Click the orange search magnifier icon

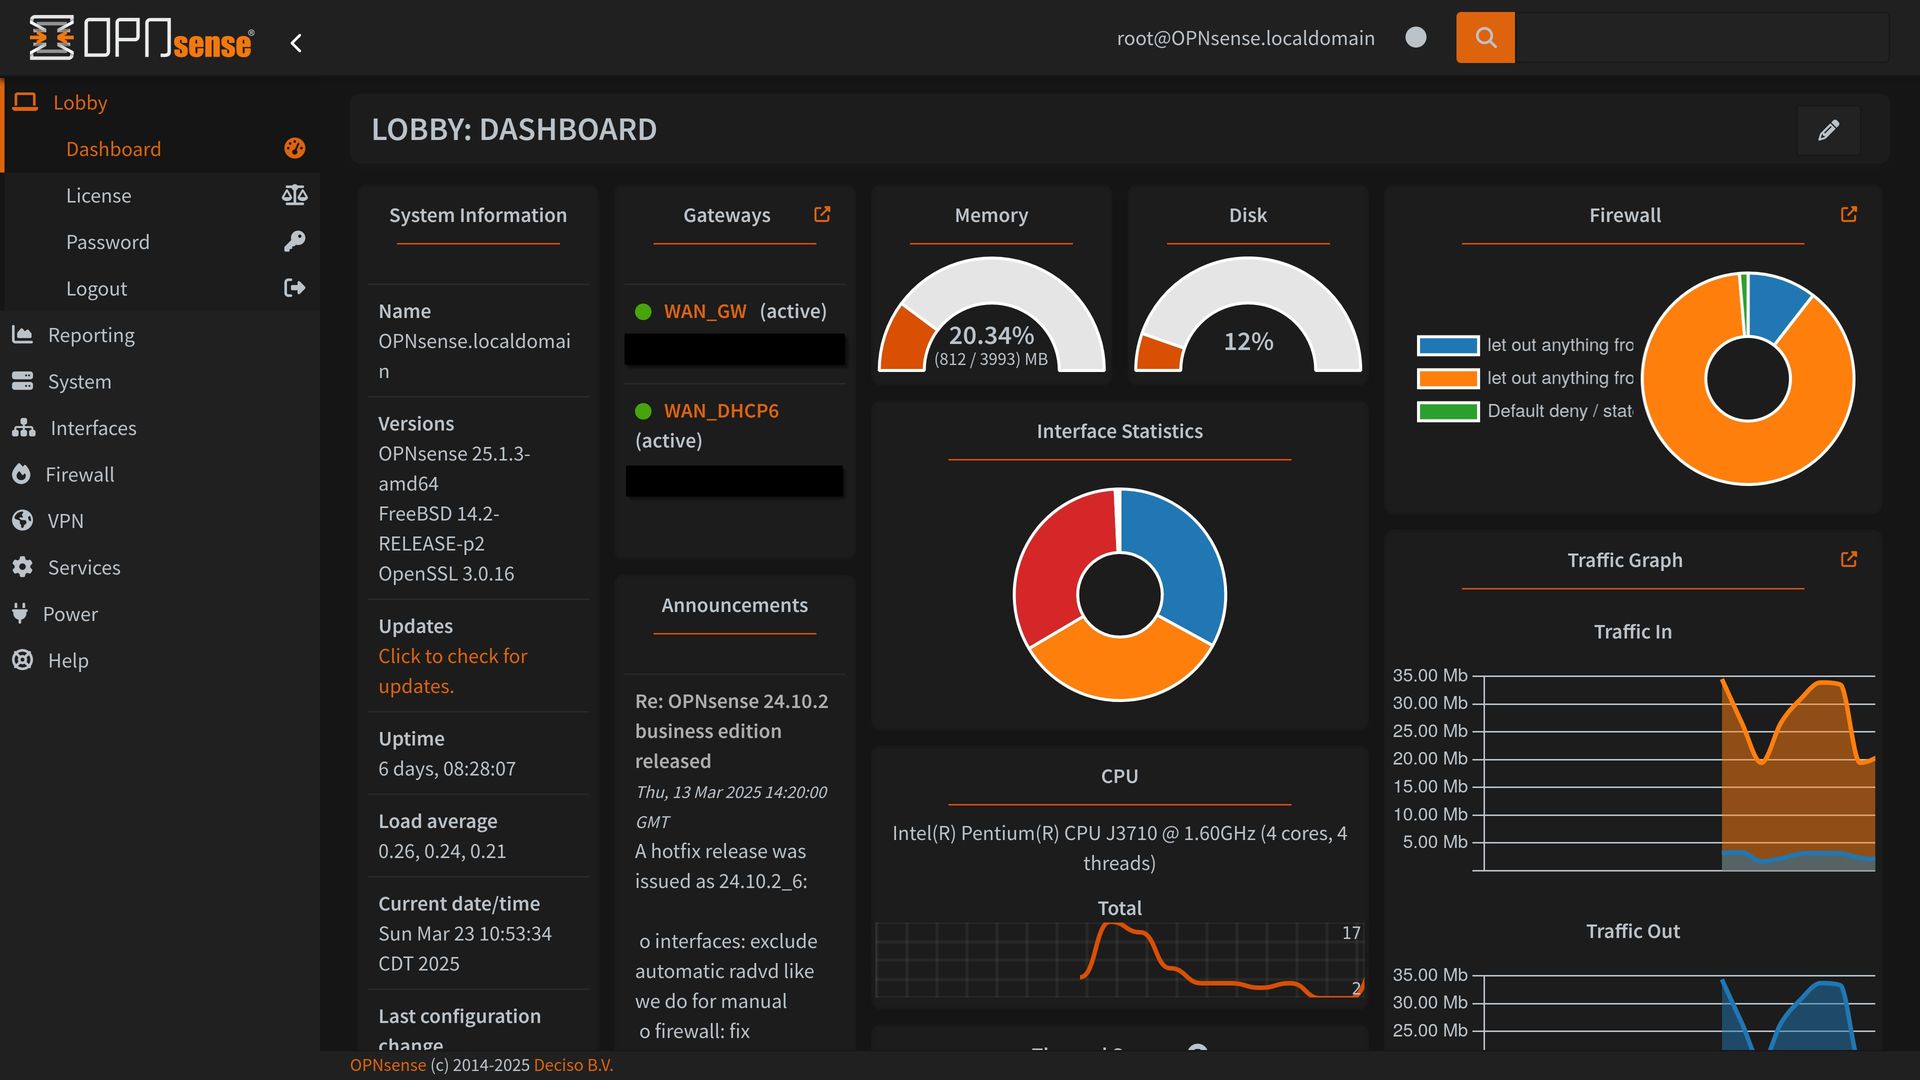[1485, 38]
